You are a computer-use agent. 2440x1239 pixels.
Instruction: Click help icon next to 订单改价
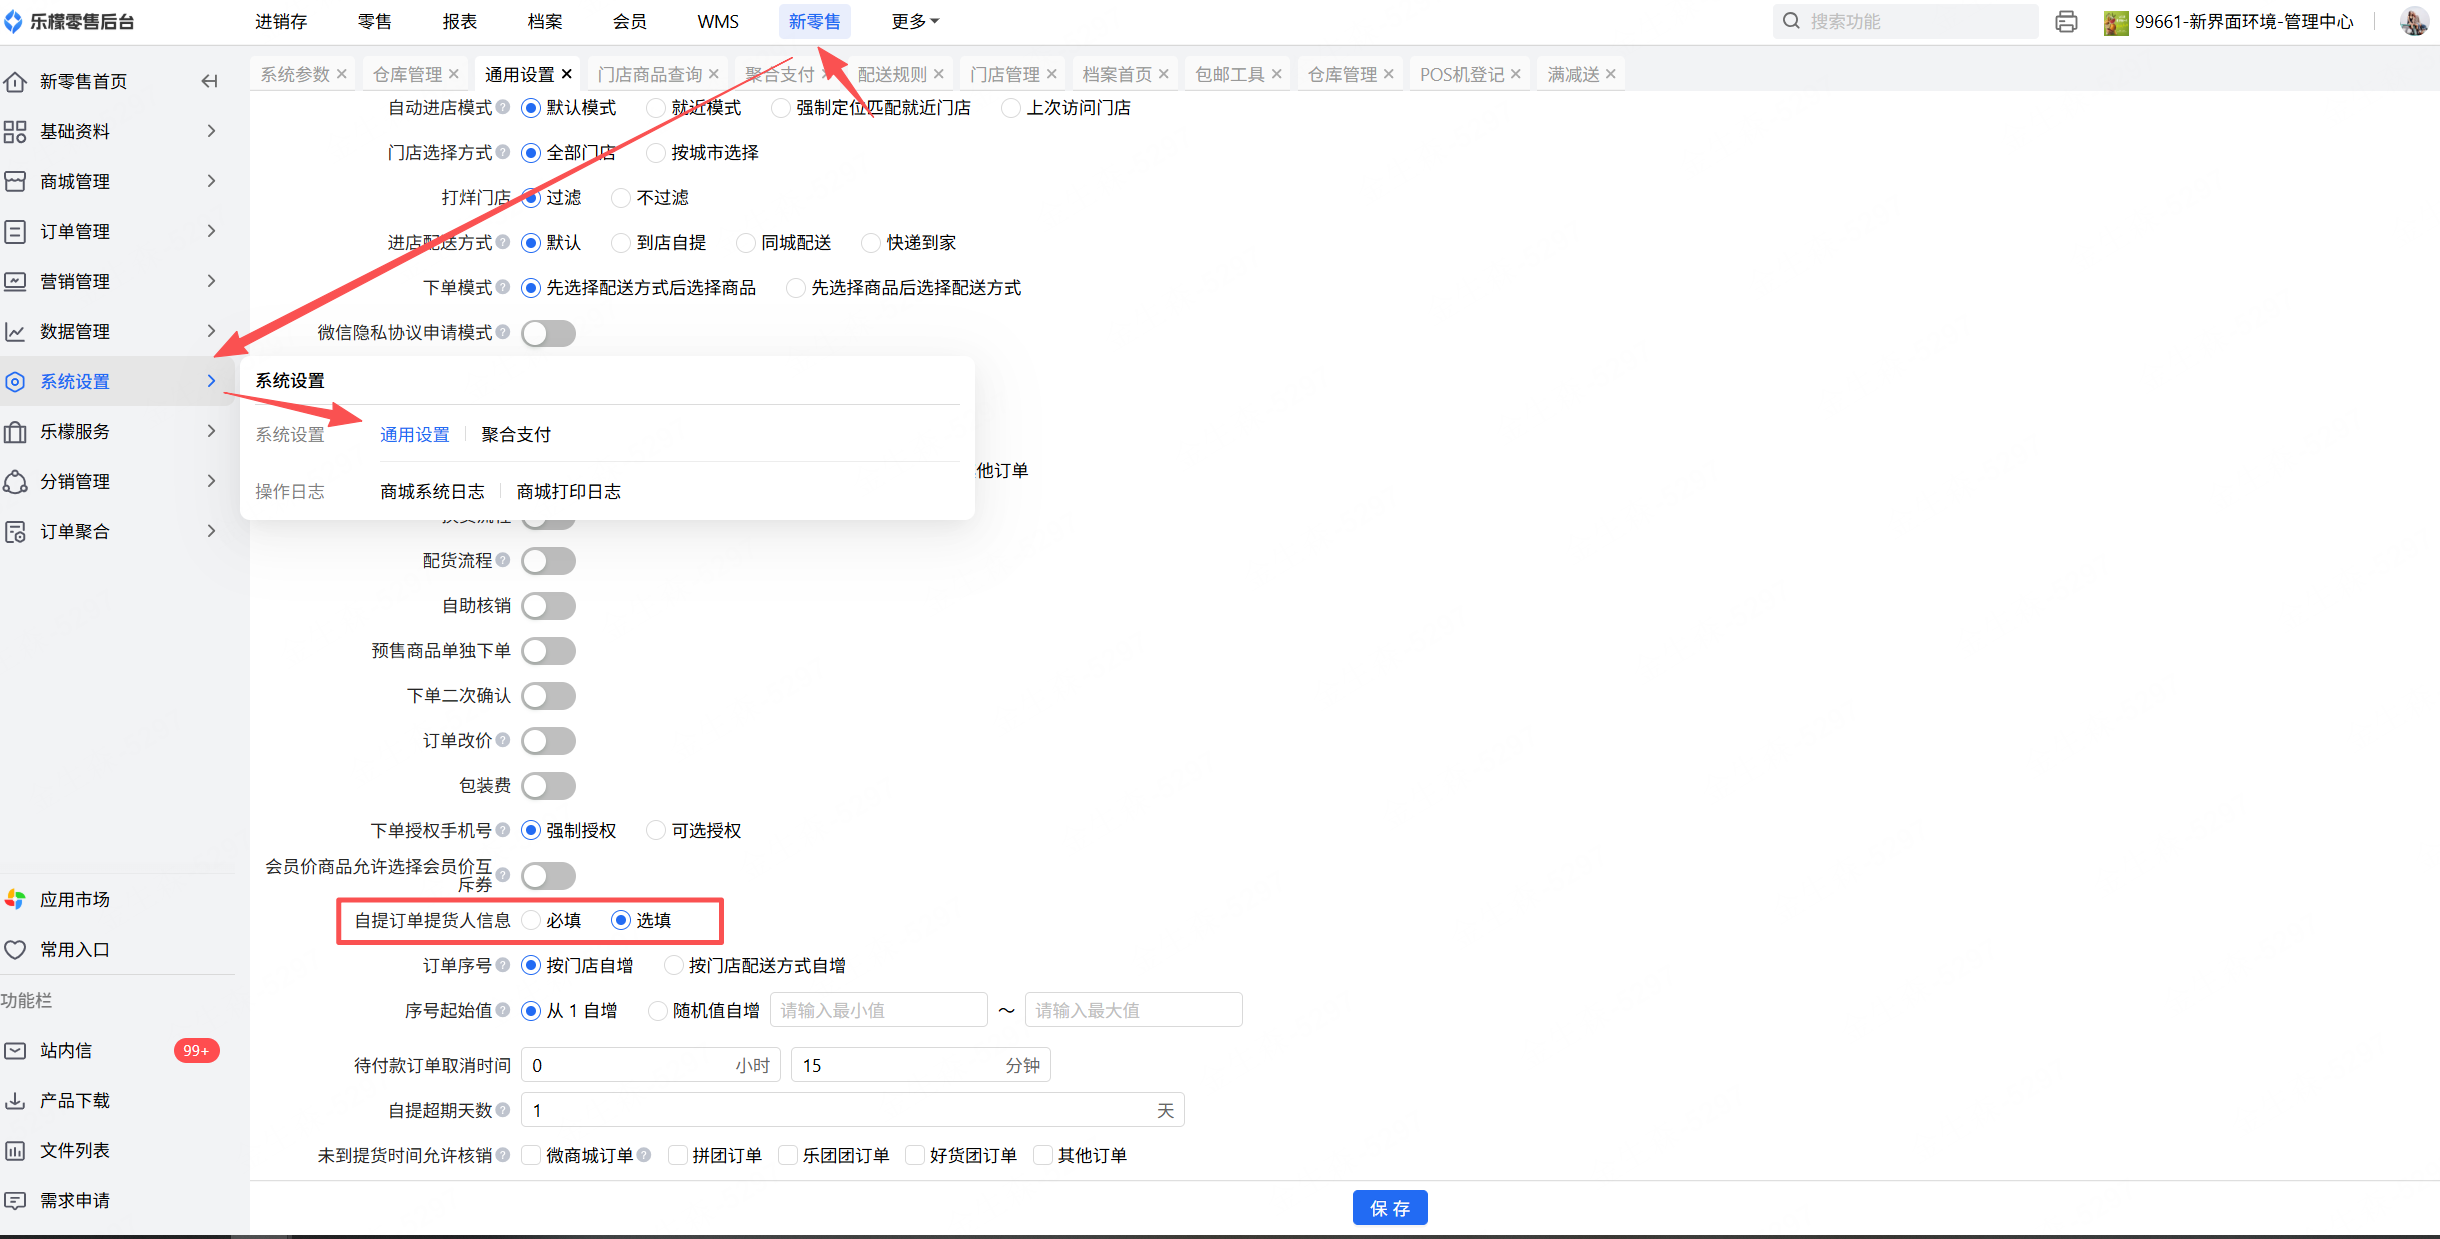[503, 740]
